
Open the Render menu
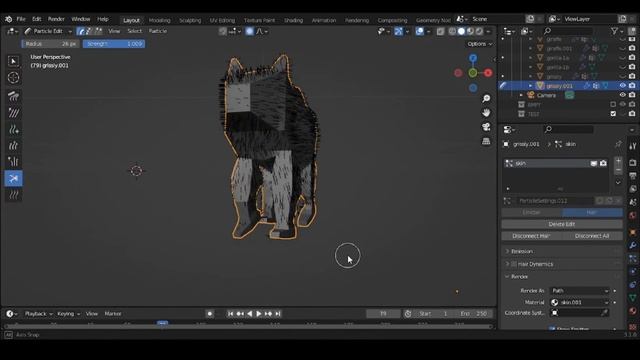[56, 19]
